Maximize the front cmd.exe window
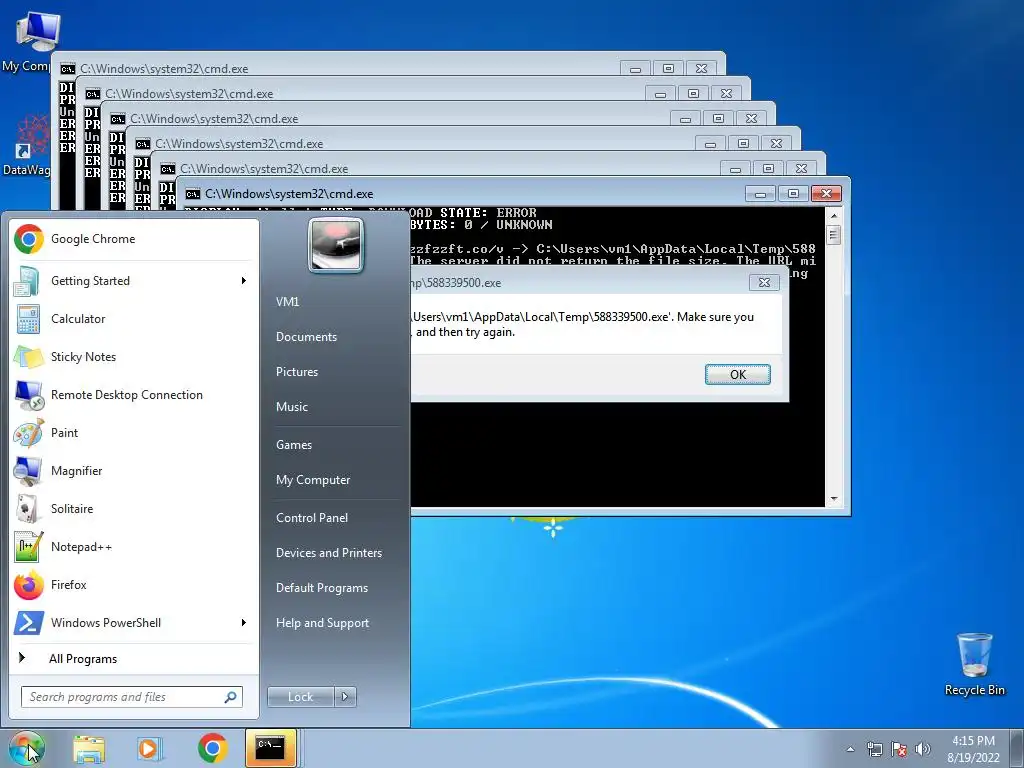This screenshot has width=1024, height=768. pyautogui.click(x=793, y=193)
